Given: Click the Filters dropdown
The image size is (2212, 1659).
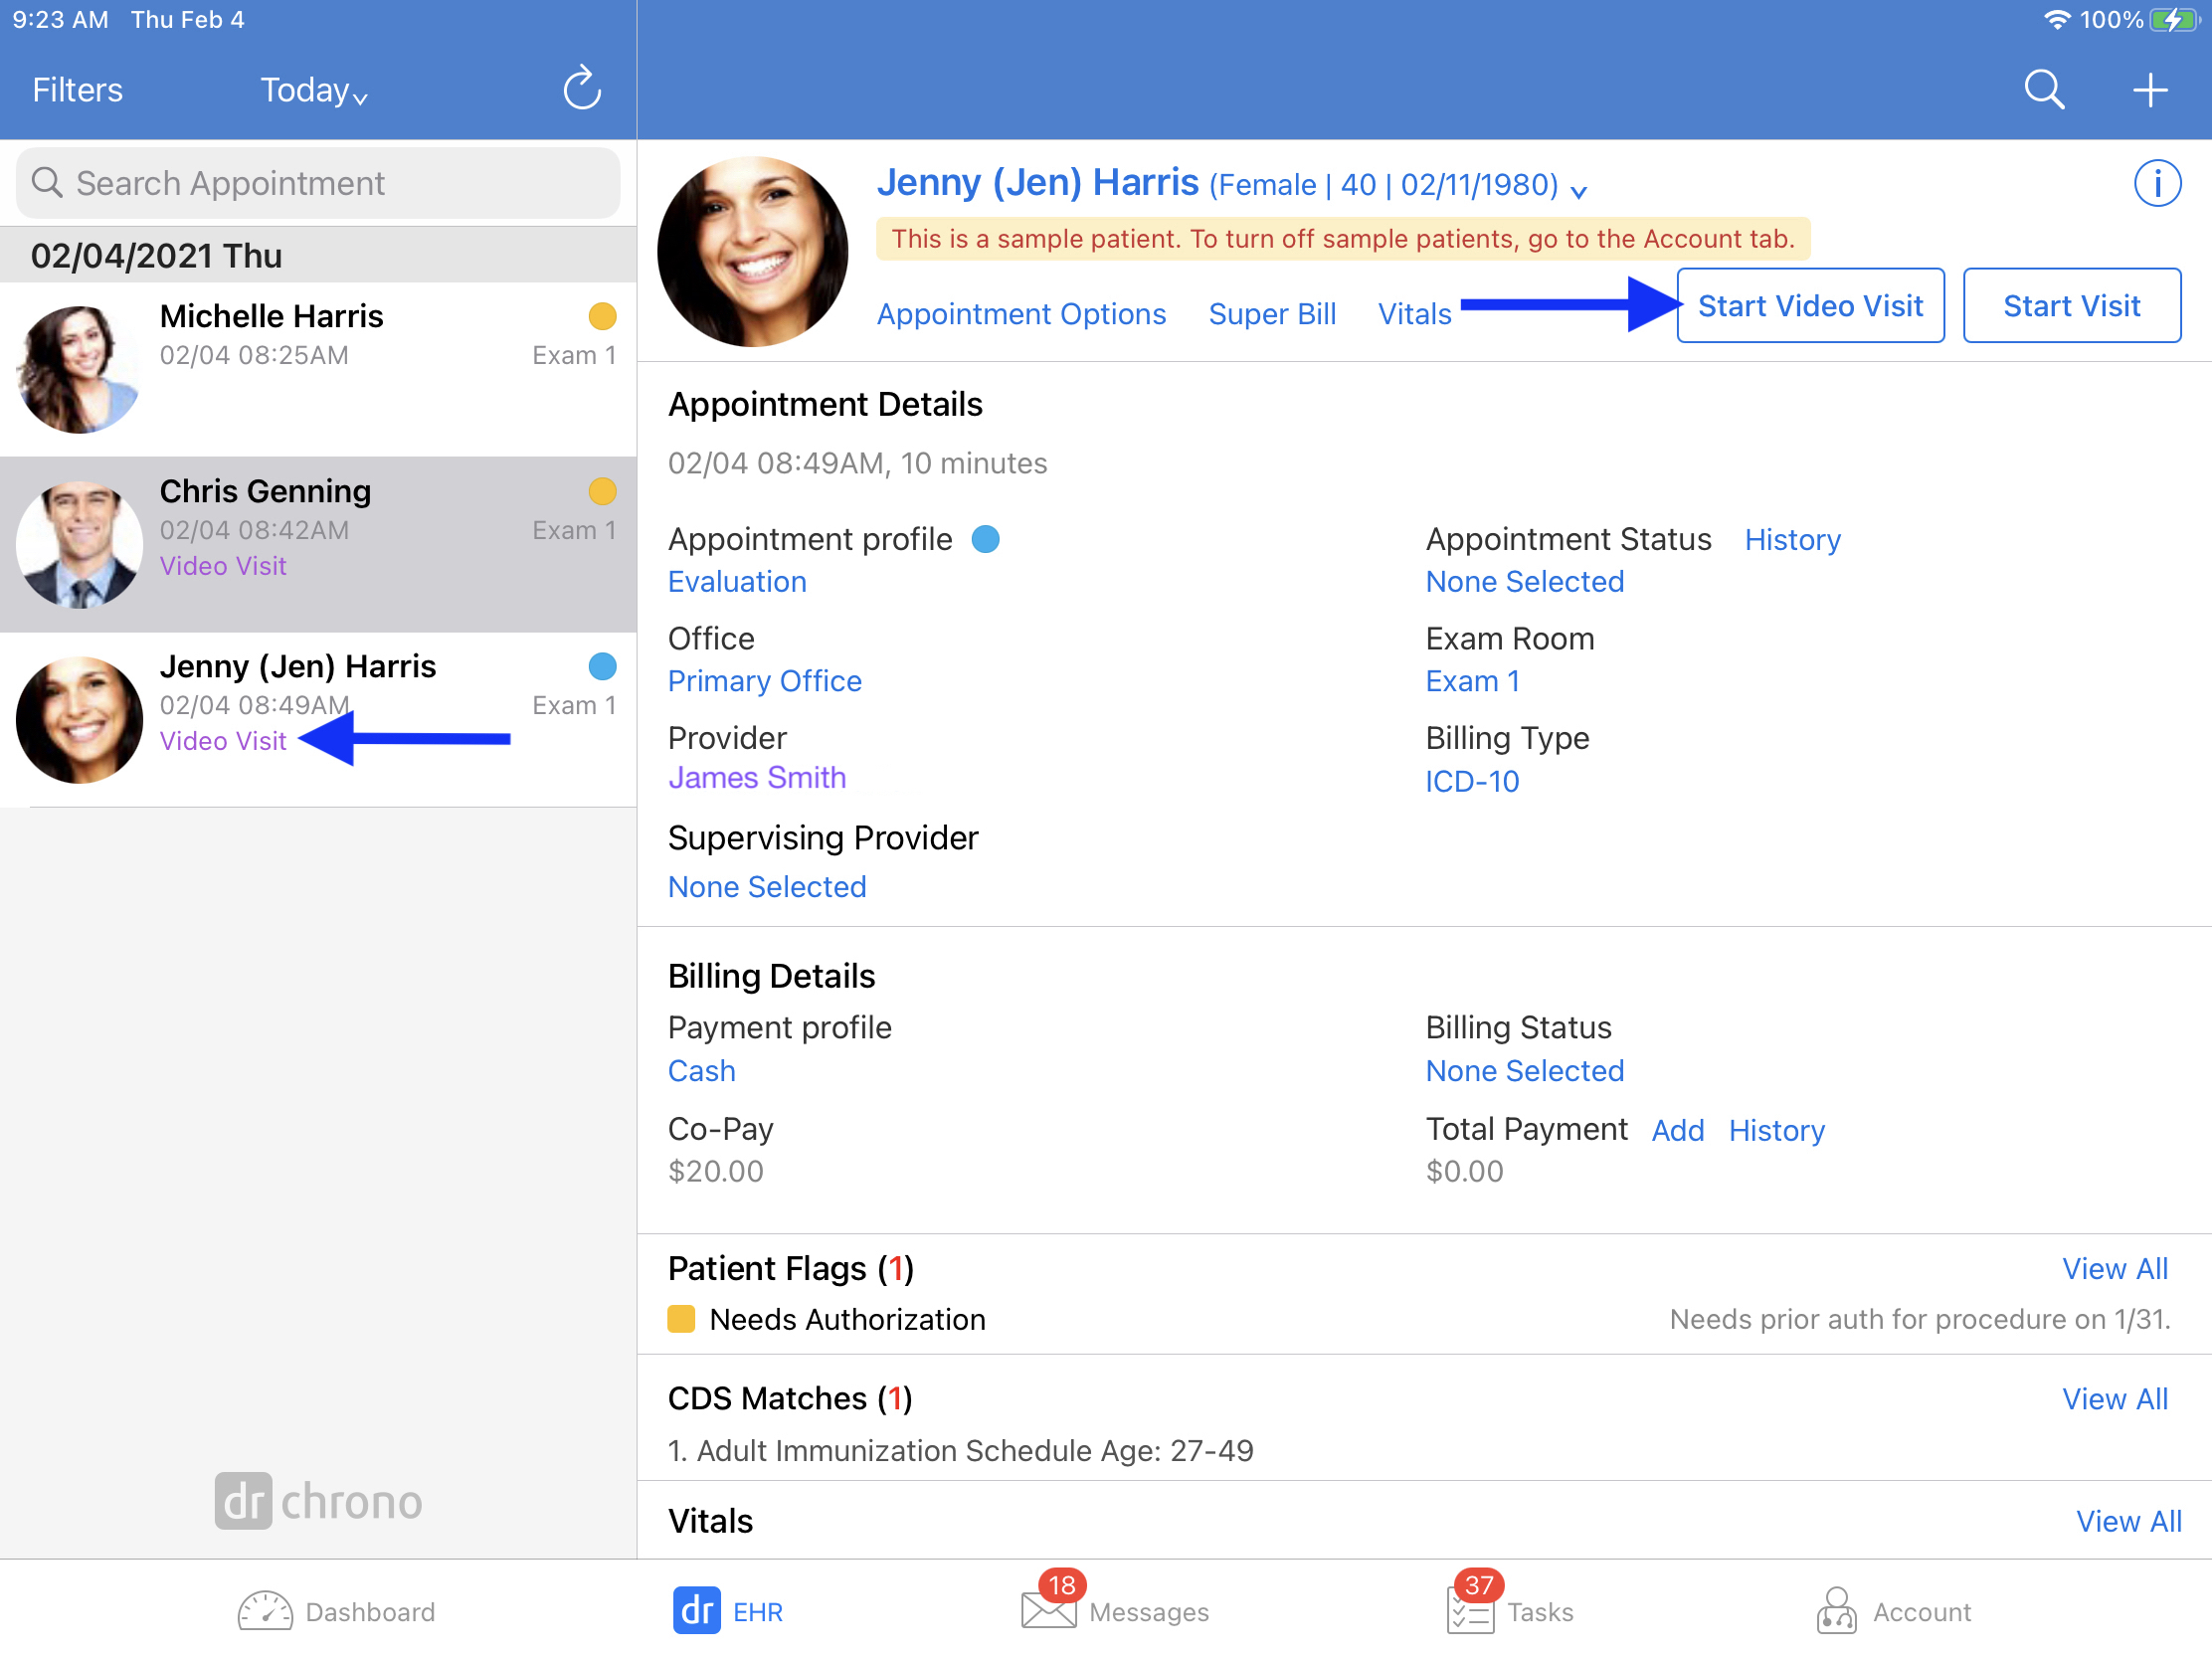Looking at the screenshot, I should point(77,89).
